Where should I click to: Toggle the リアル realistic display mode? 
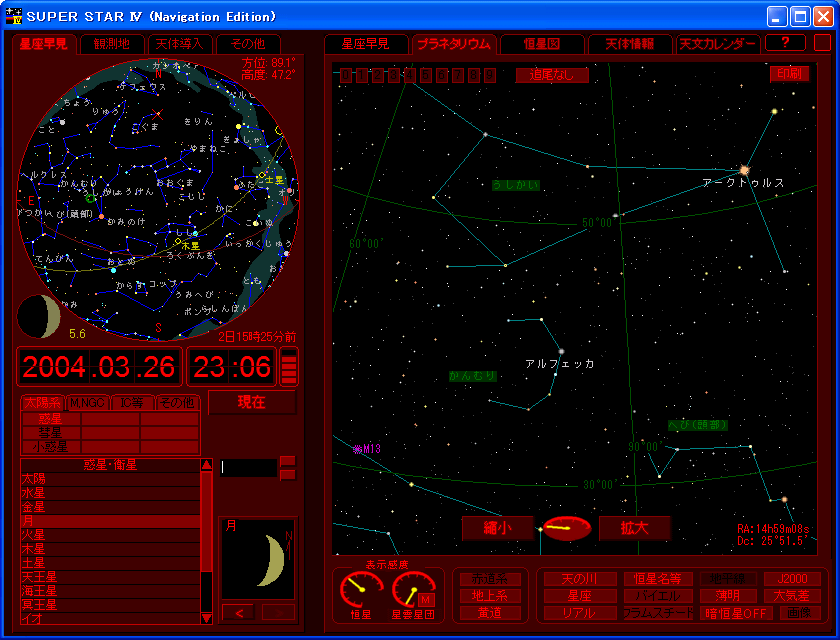tap(579, 613)
